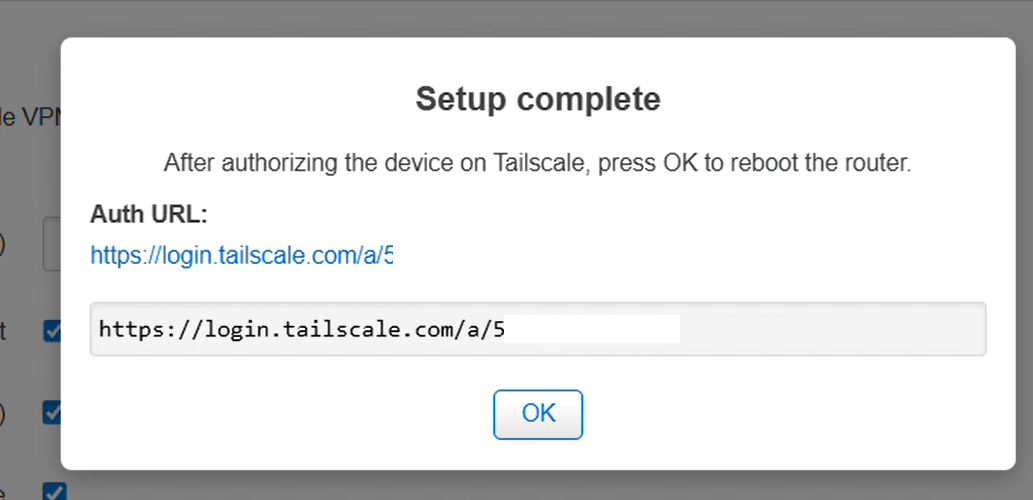
Task: Click the 'Setup complete' dialog heading
Action: (x=538, y=99)
